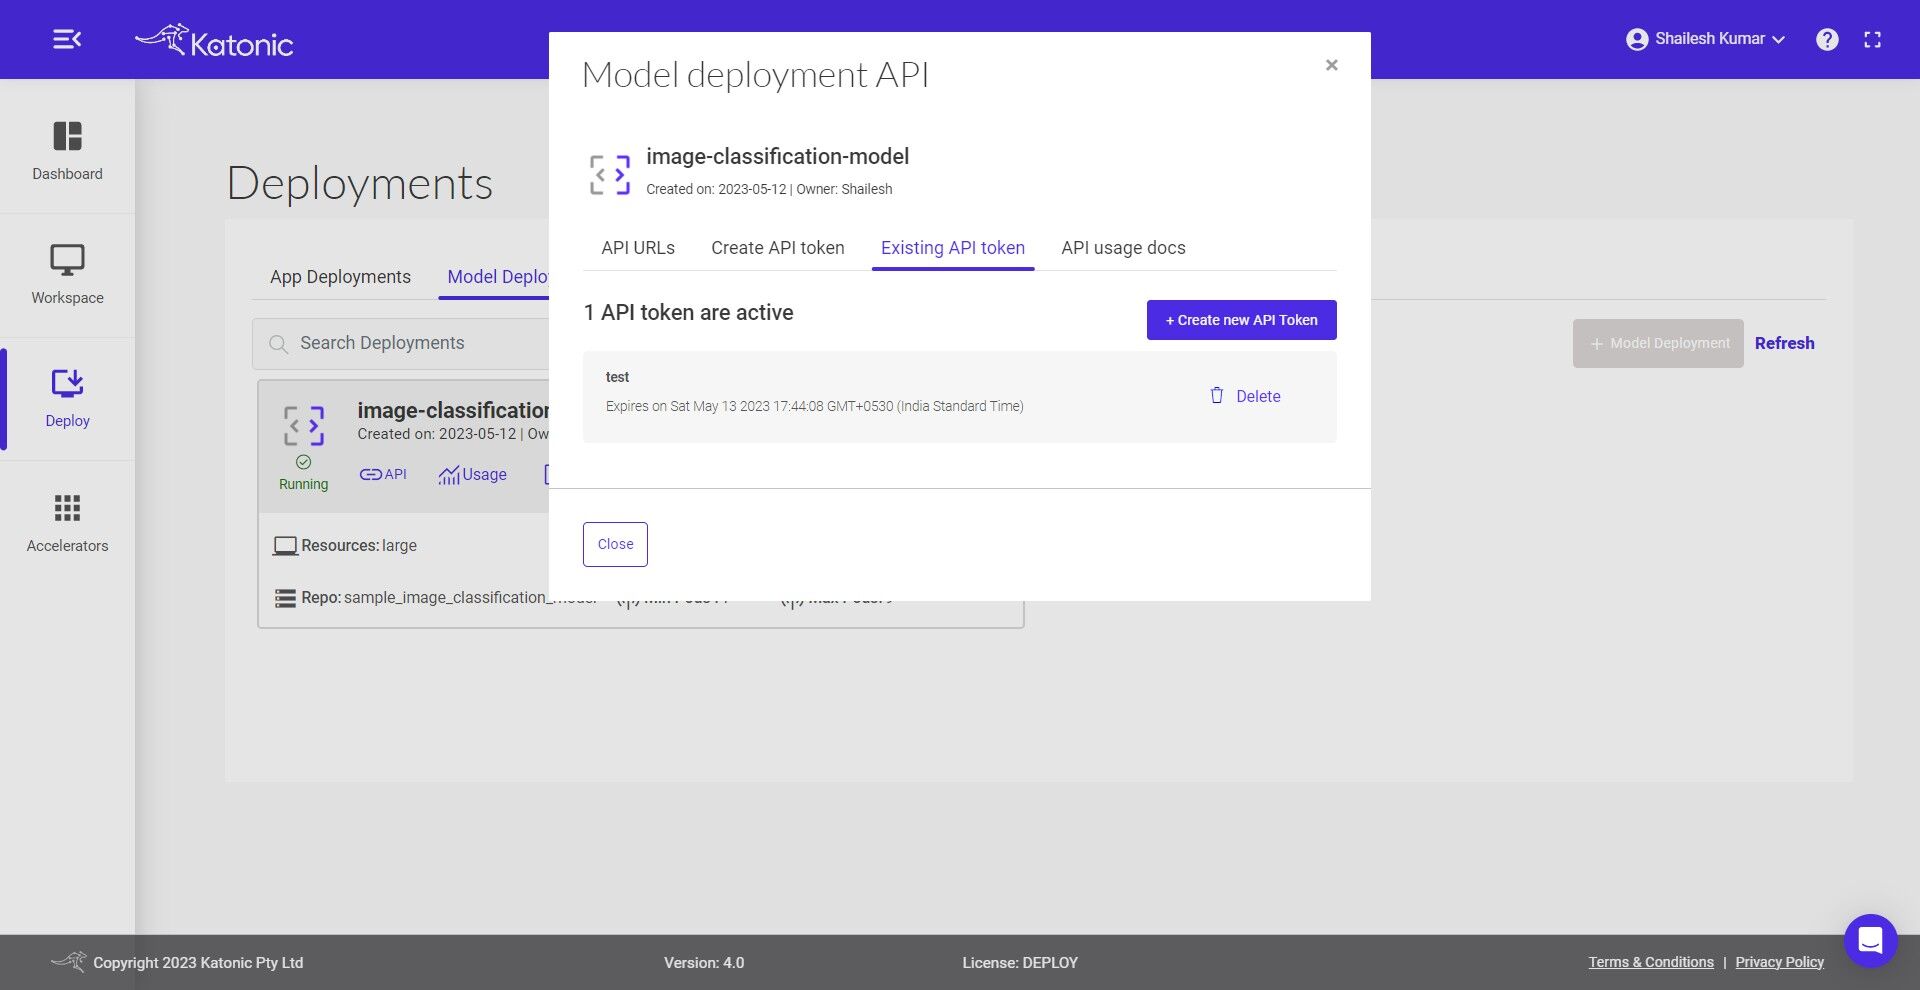Open the API link on the deployment card

[x=383, y=474]
